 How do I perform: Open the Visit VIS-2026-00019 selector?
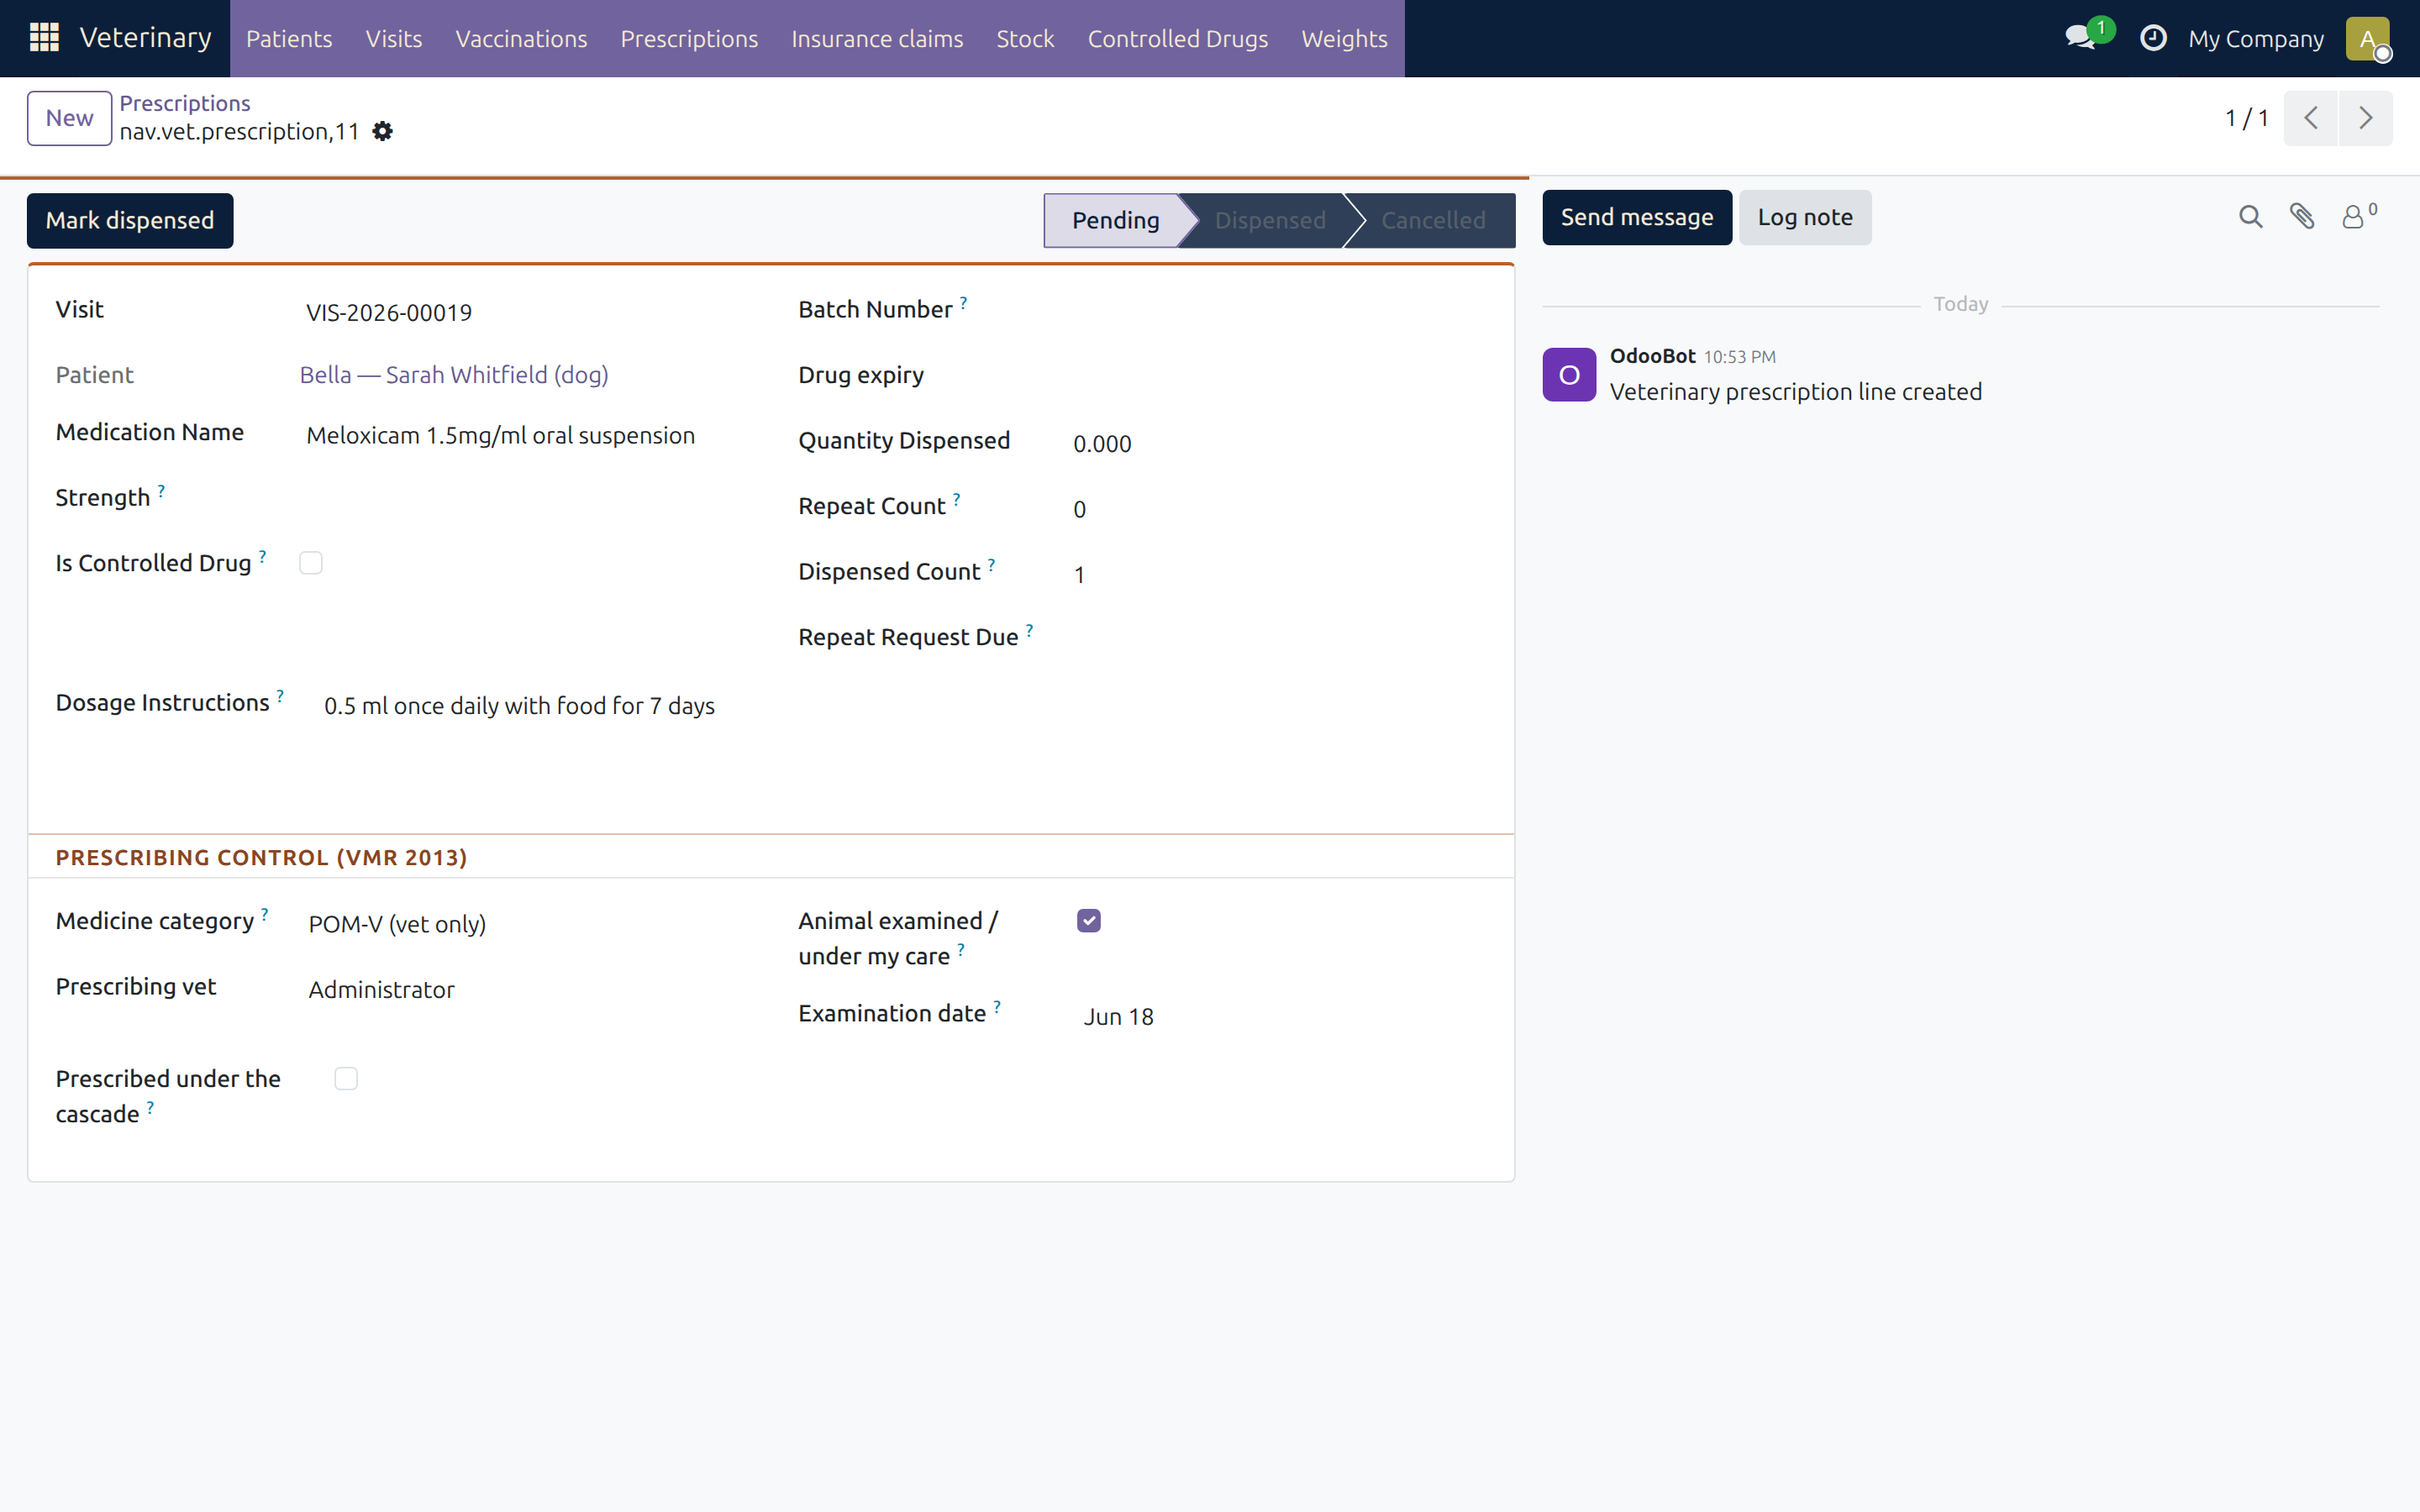(530, 313)
